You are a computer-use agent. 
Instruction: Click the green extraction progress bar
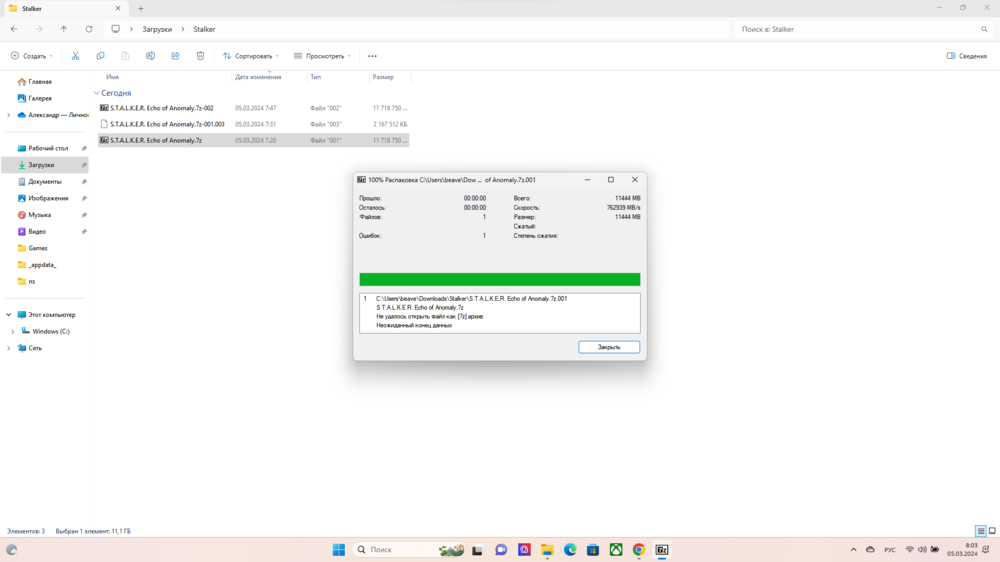499,280
